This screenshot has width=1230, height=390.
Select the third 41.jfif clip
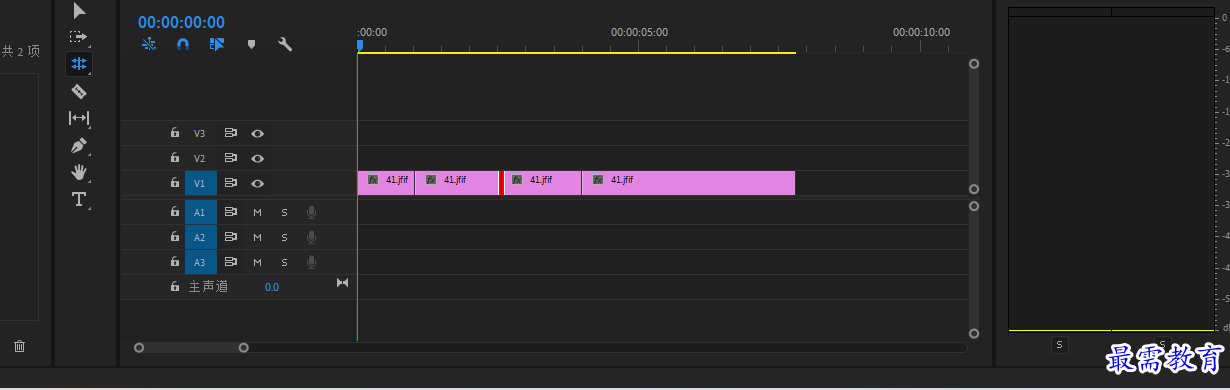tap(543, 183)
